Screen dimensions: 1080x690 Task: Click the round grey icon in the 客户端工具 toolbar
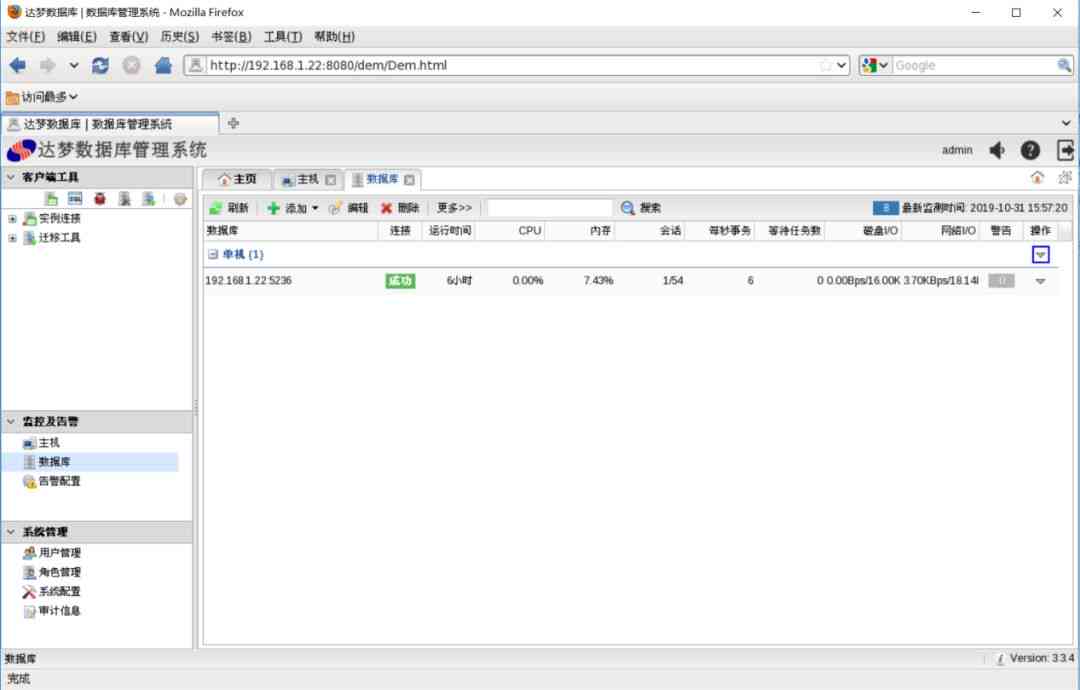(x=180, y=199)
